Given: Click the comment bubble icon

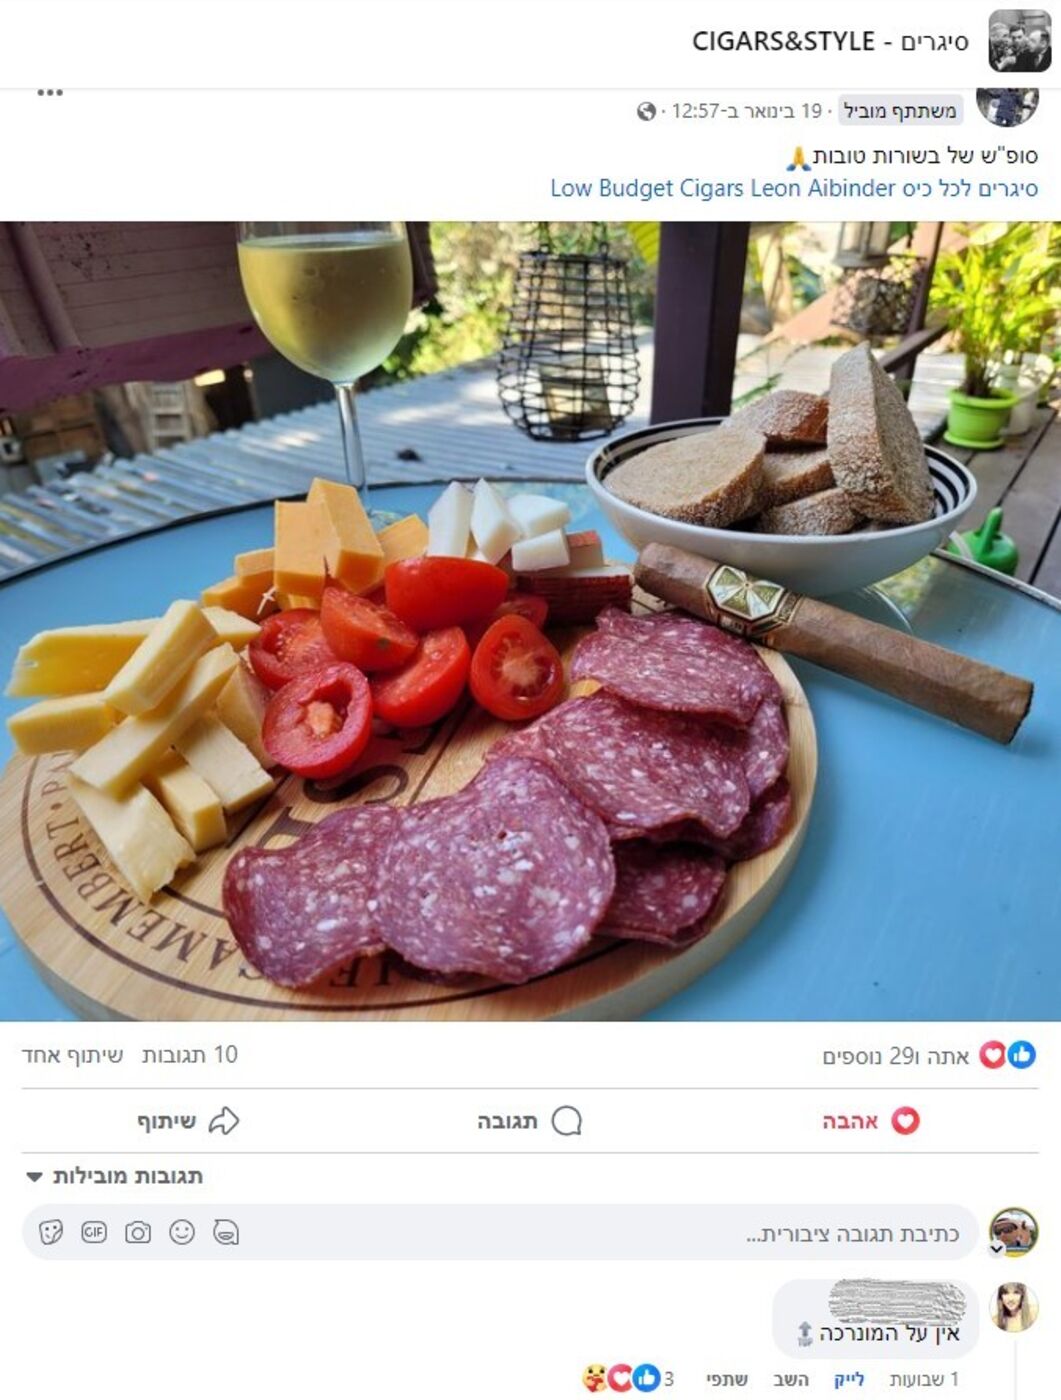Looking at the screenshot, I should pos(566,1120).
